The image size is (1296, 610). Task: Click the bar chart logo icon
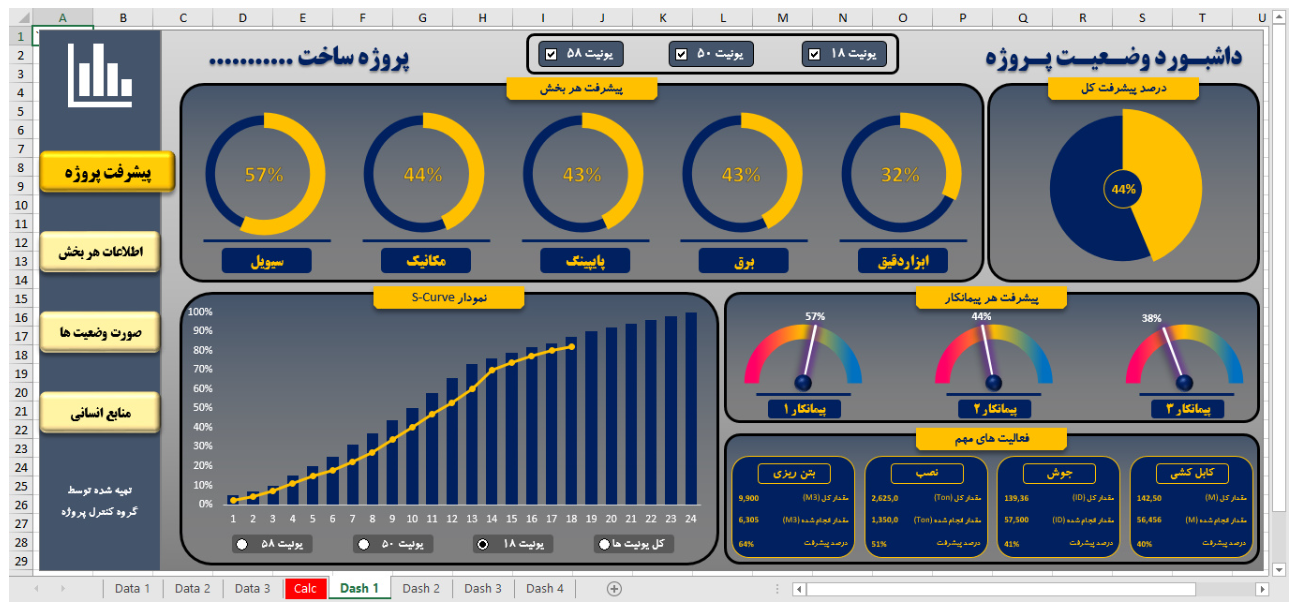tap(100, 76)
